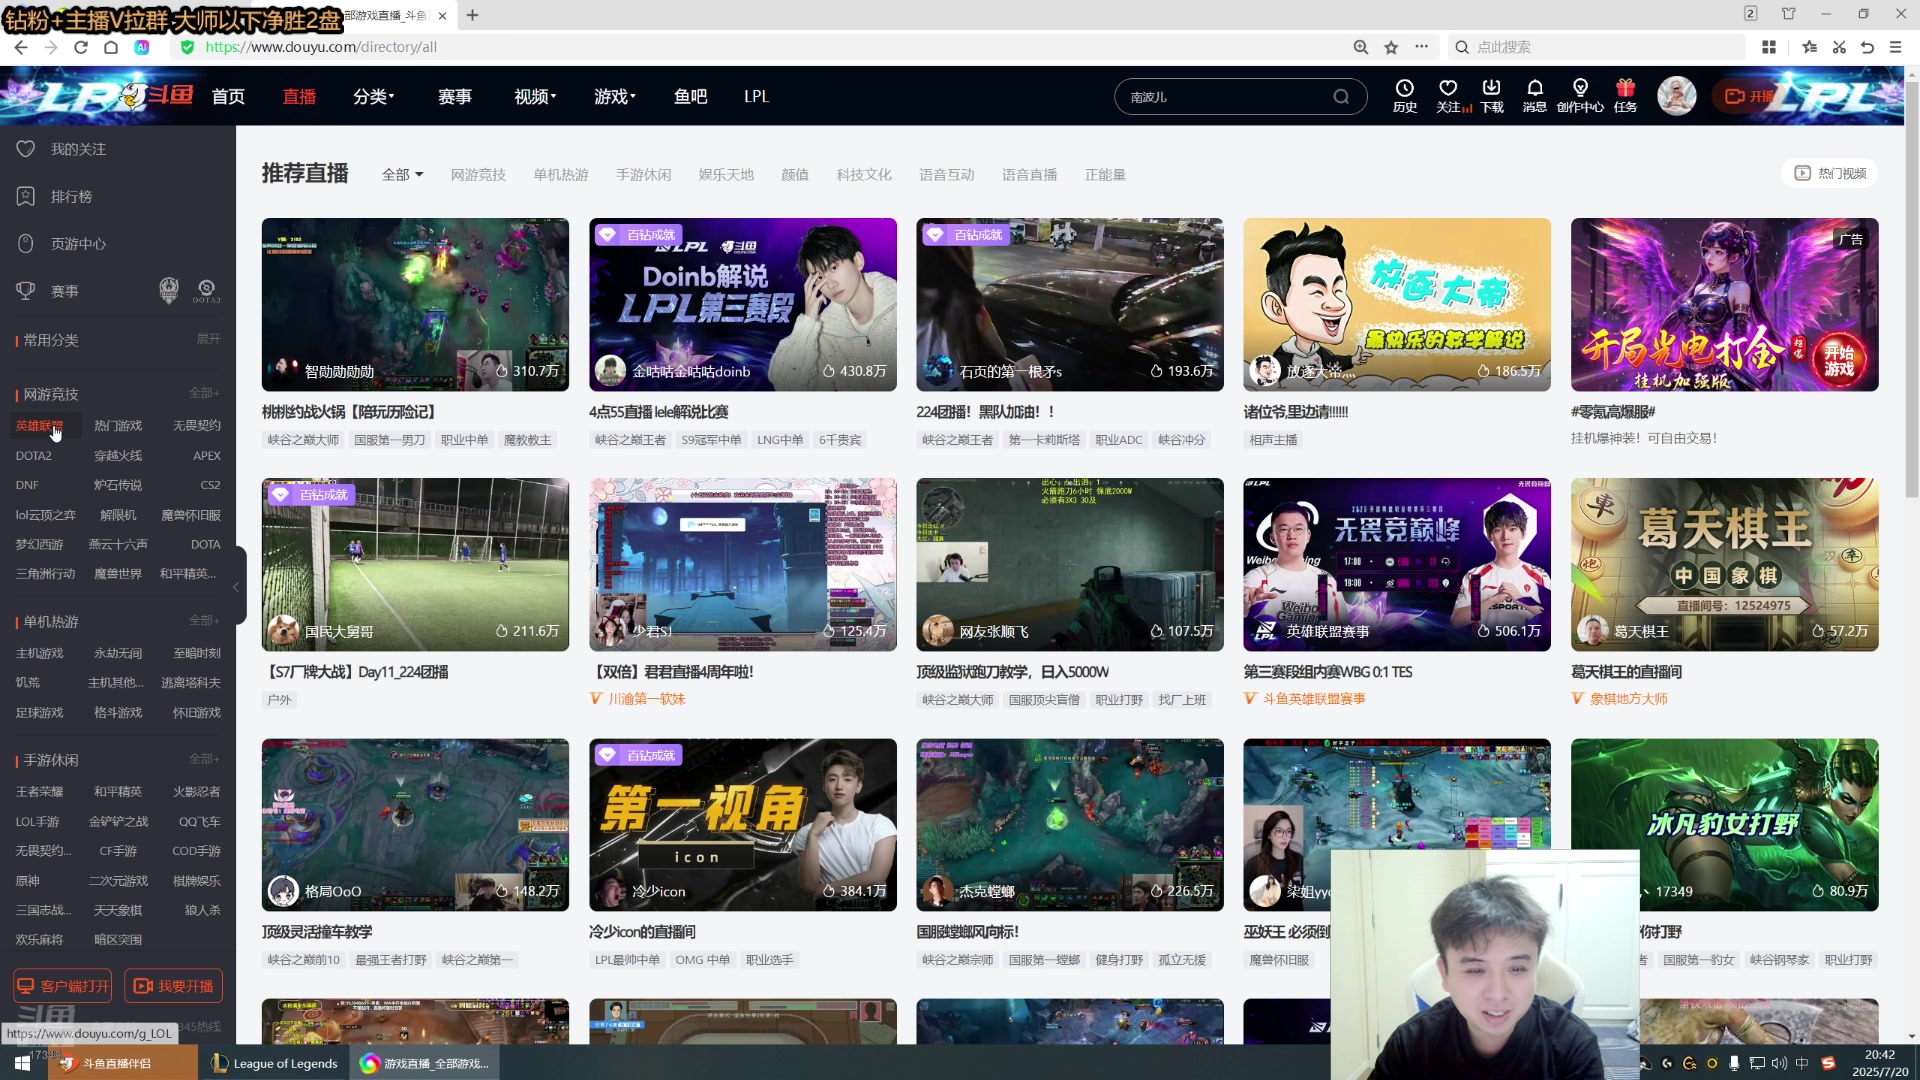Open the 视频 dropdown menu
Image resolution: width=1920 pixels, height=1080 pixels.
point(535,97)
